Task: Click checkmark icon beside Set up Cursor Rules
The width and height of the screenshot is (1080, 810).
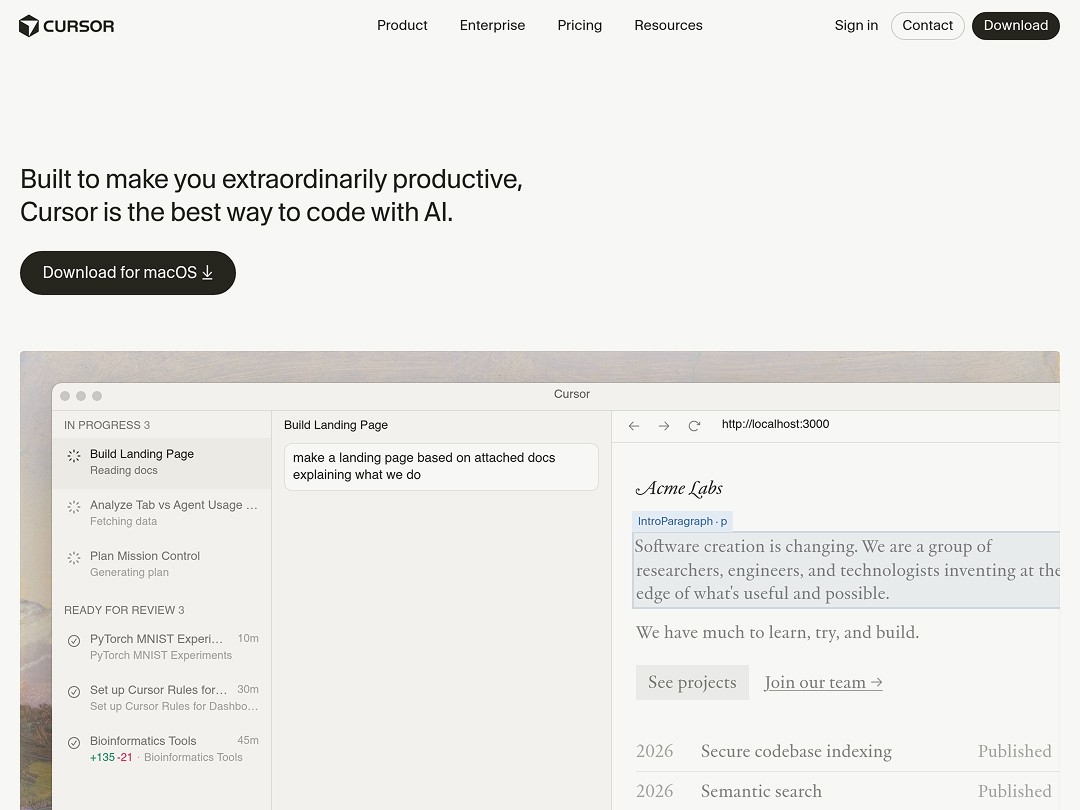Action: point(74,692)
